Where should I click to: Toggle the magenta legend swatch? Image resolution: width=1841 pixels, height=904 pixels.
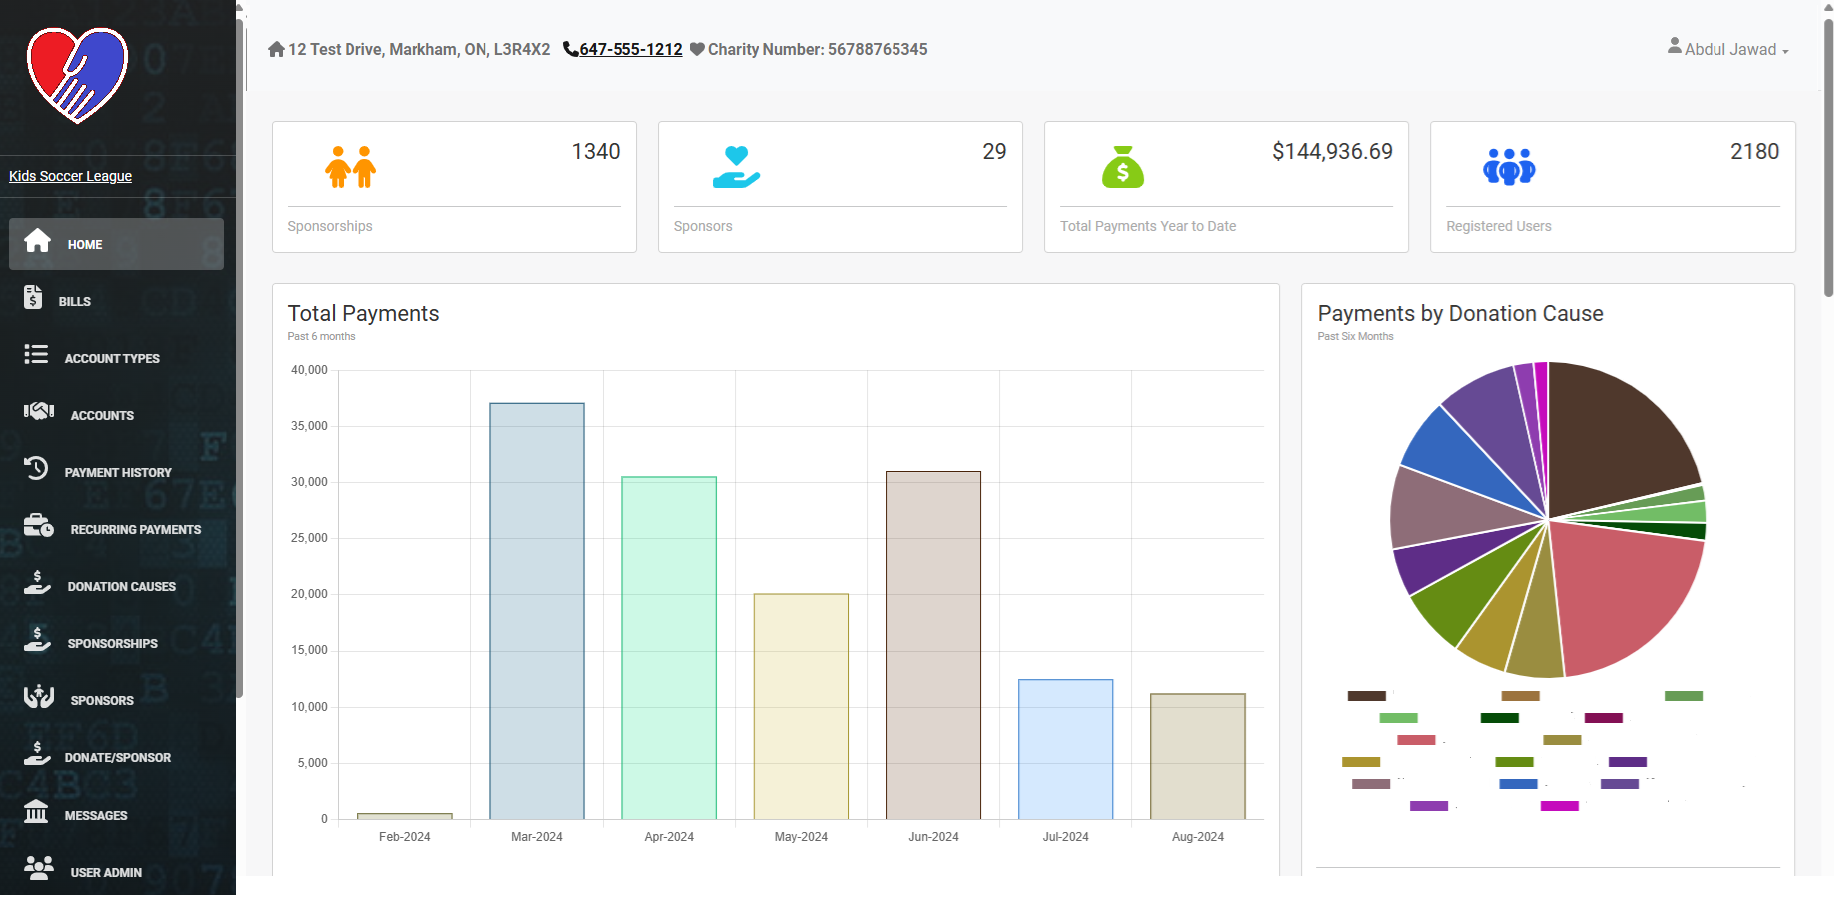pyautogui.click(x=1559, y=806)
